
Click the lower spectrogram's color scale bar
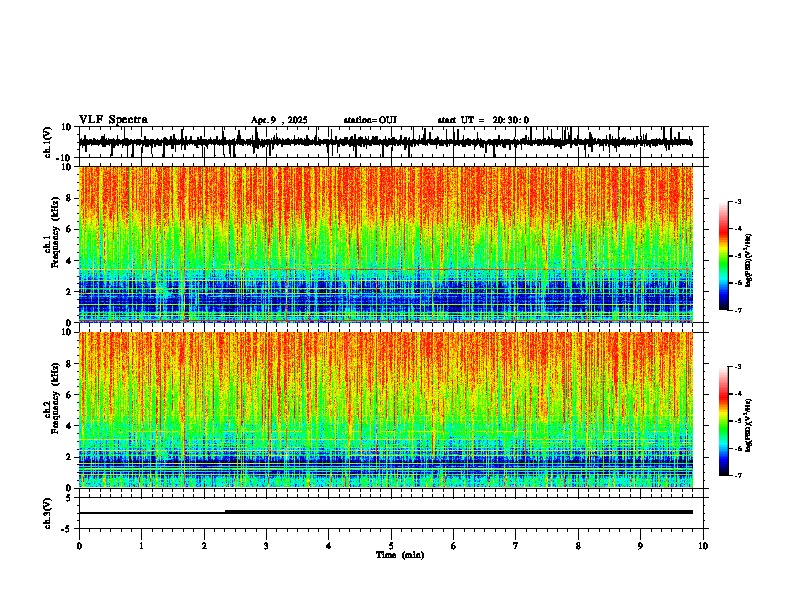(723, 421)
